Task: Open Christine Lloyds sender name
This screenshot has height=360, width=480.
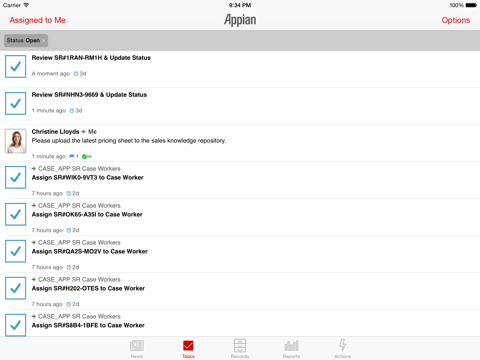Action: 55,132
